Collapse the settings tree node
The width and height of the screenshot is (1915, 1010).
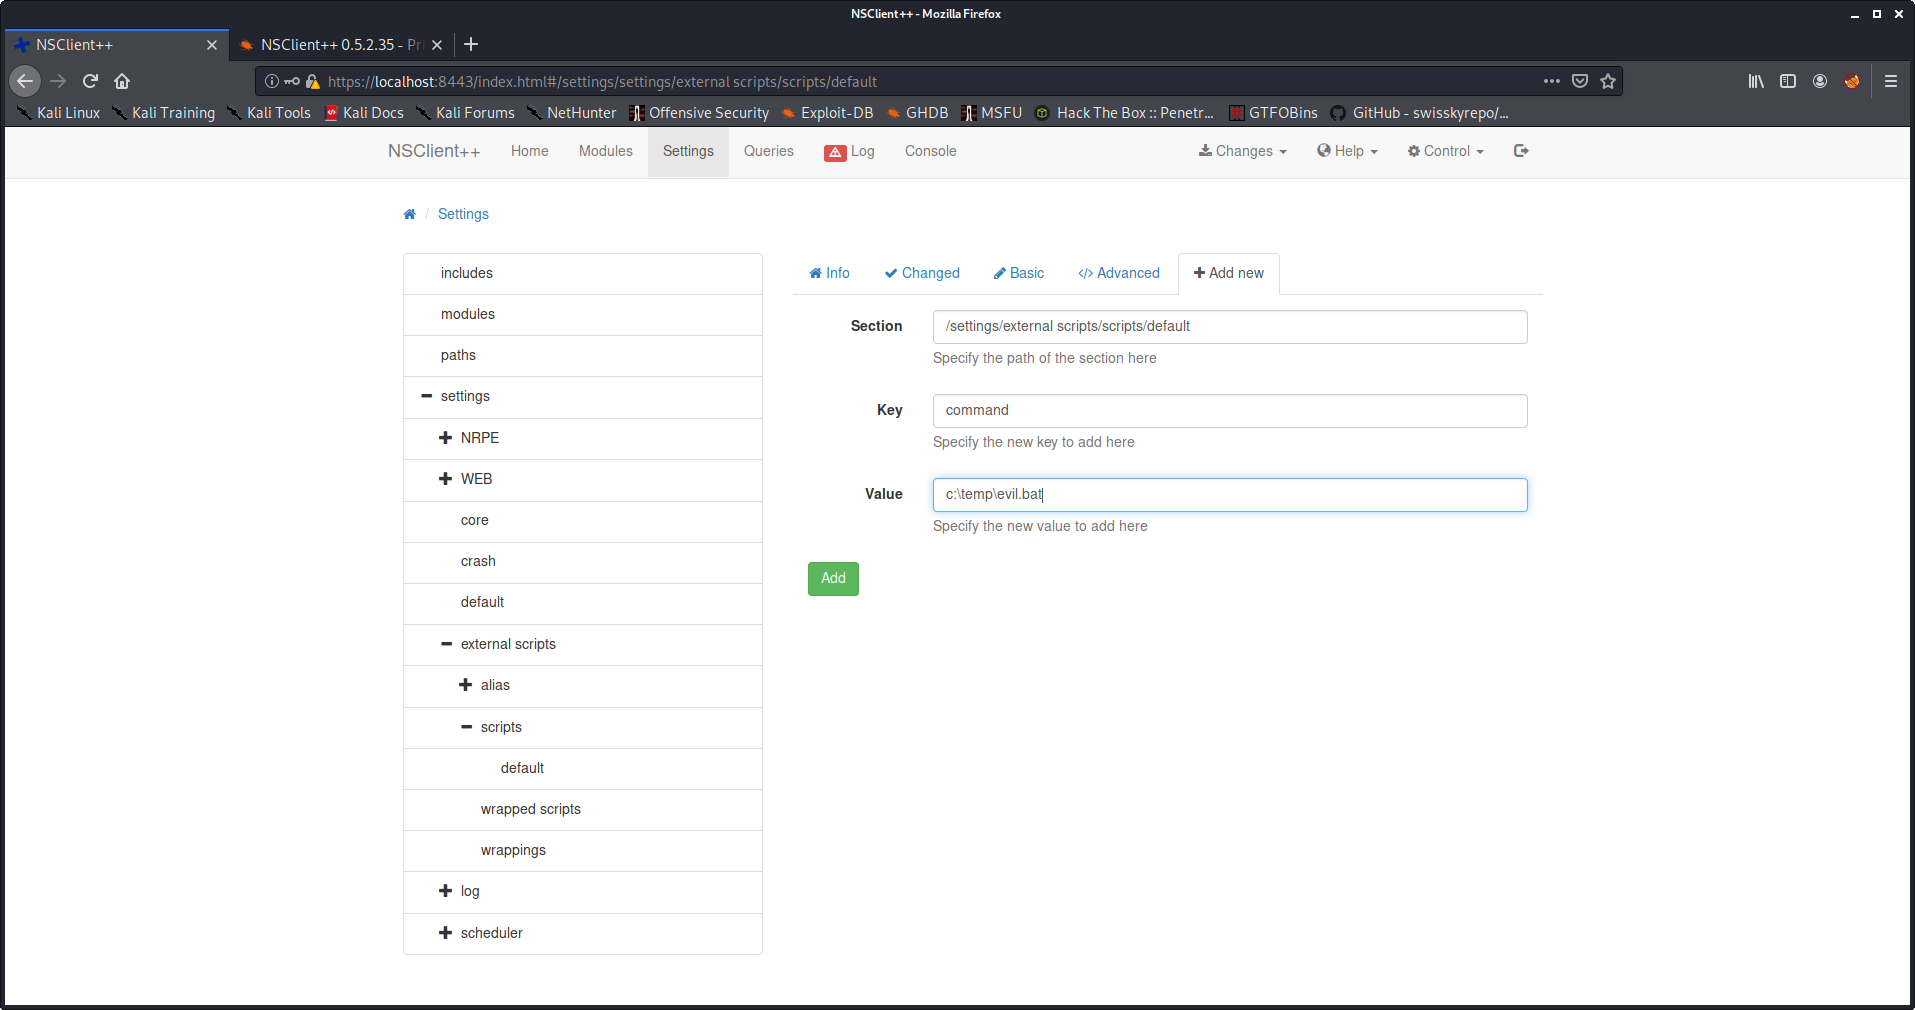tap(427, 396)
